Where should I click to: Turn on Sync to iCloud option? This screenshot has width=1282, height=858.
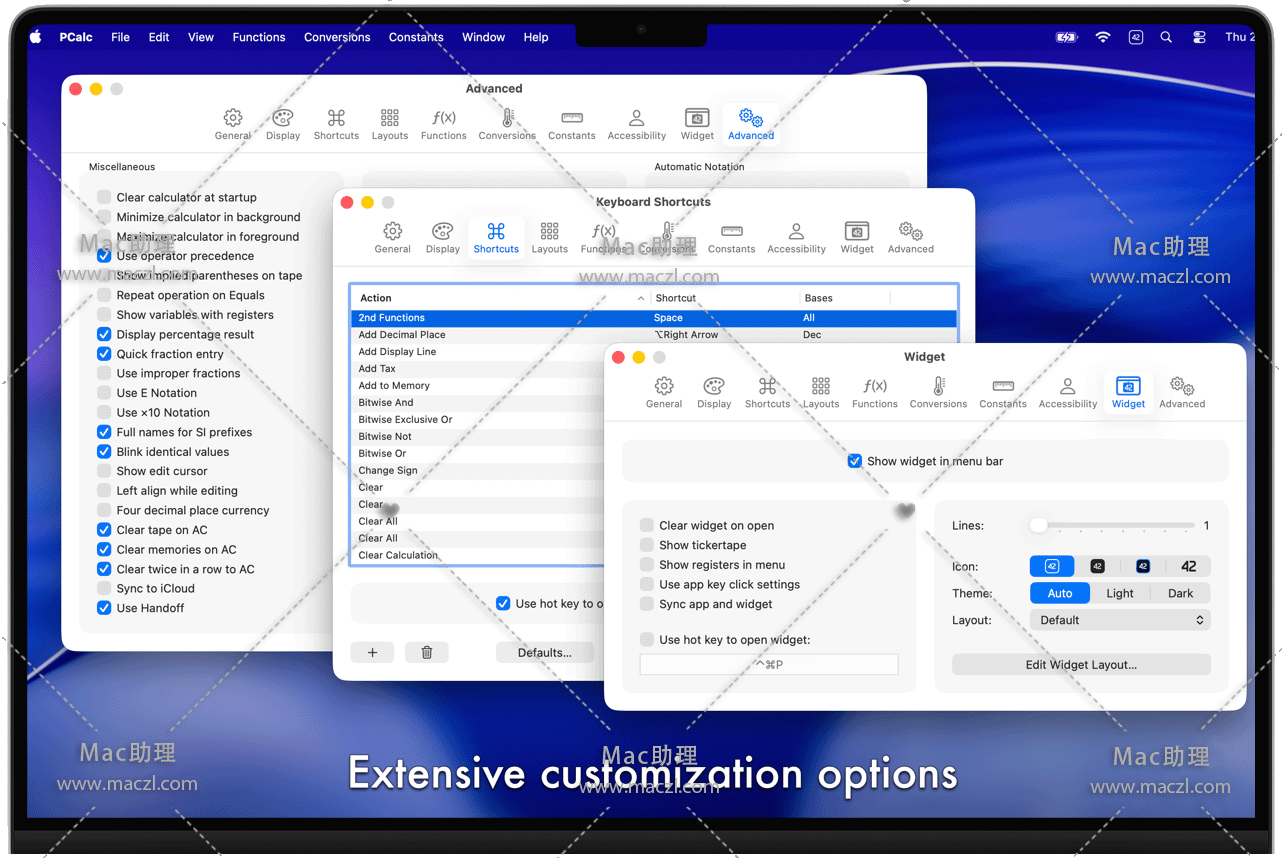coord(104,588)
